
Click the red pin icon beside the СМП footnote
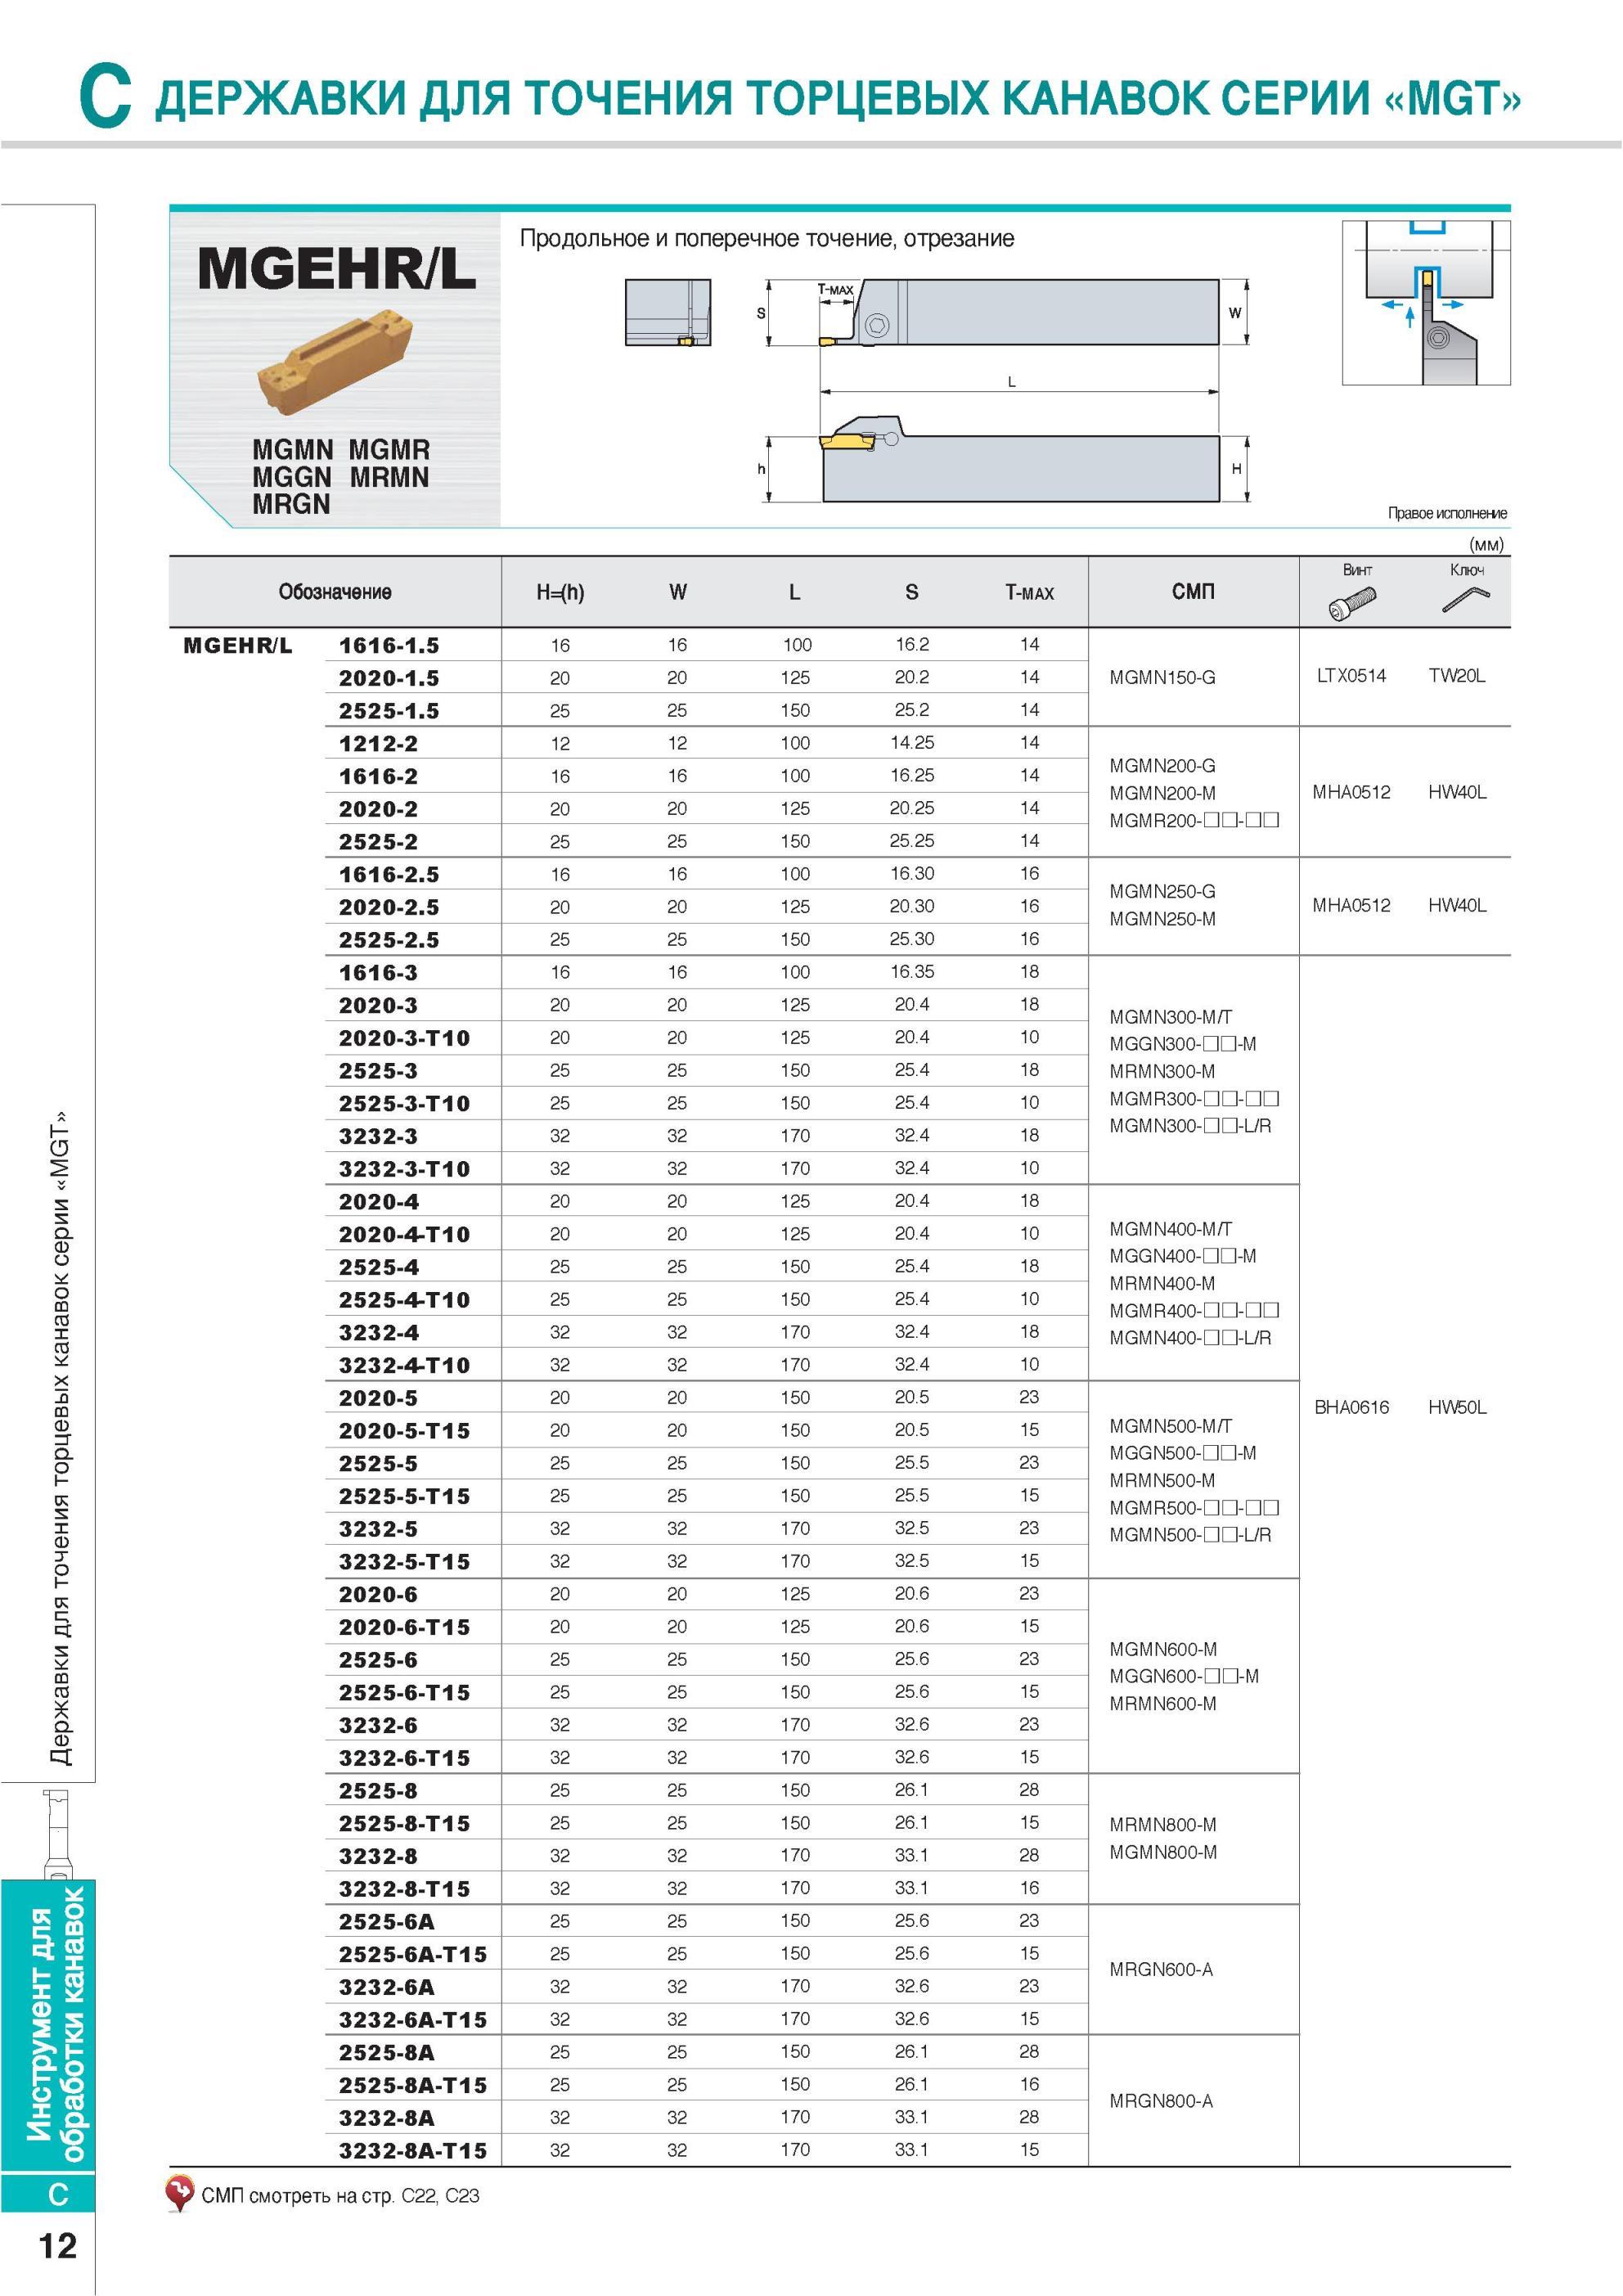pos(179,2194)
